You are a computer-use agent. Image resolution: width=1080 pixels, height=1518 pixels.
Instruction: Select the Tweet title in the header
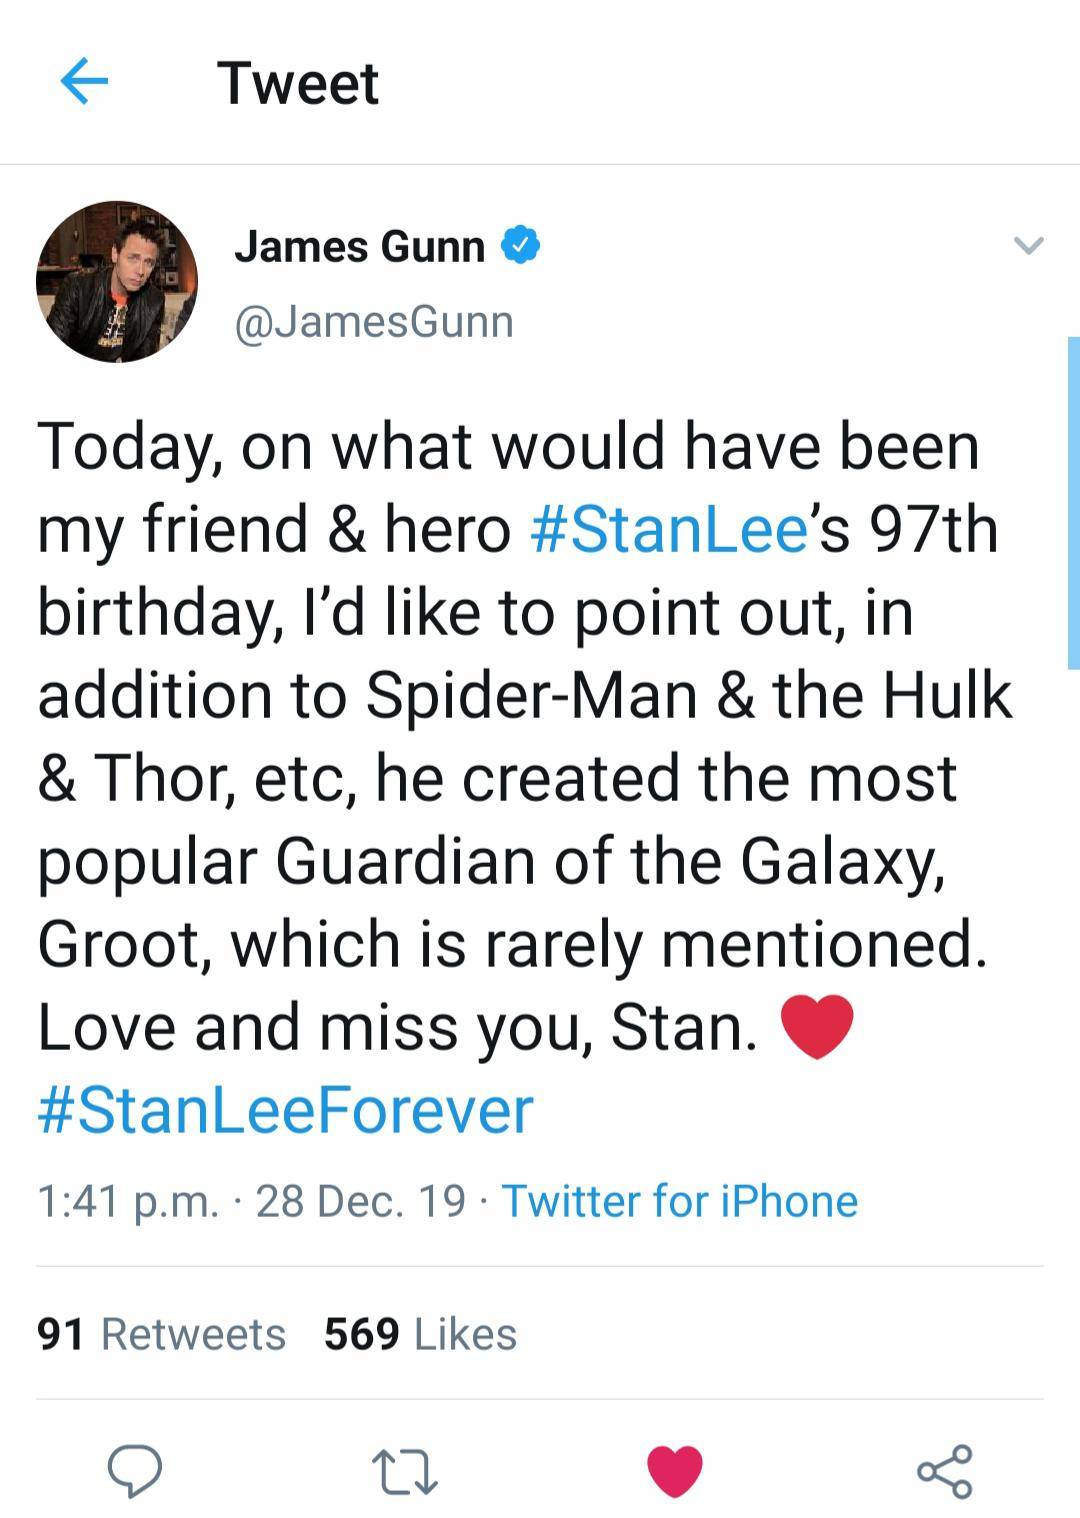[x=300, y=85]
